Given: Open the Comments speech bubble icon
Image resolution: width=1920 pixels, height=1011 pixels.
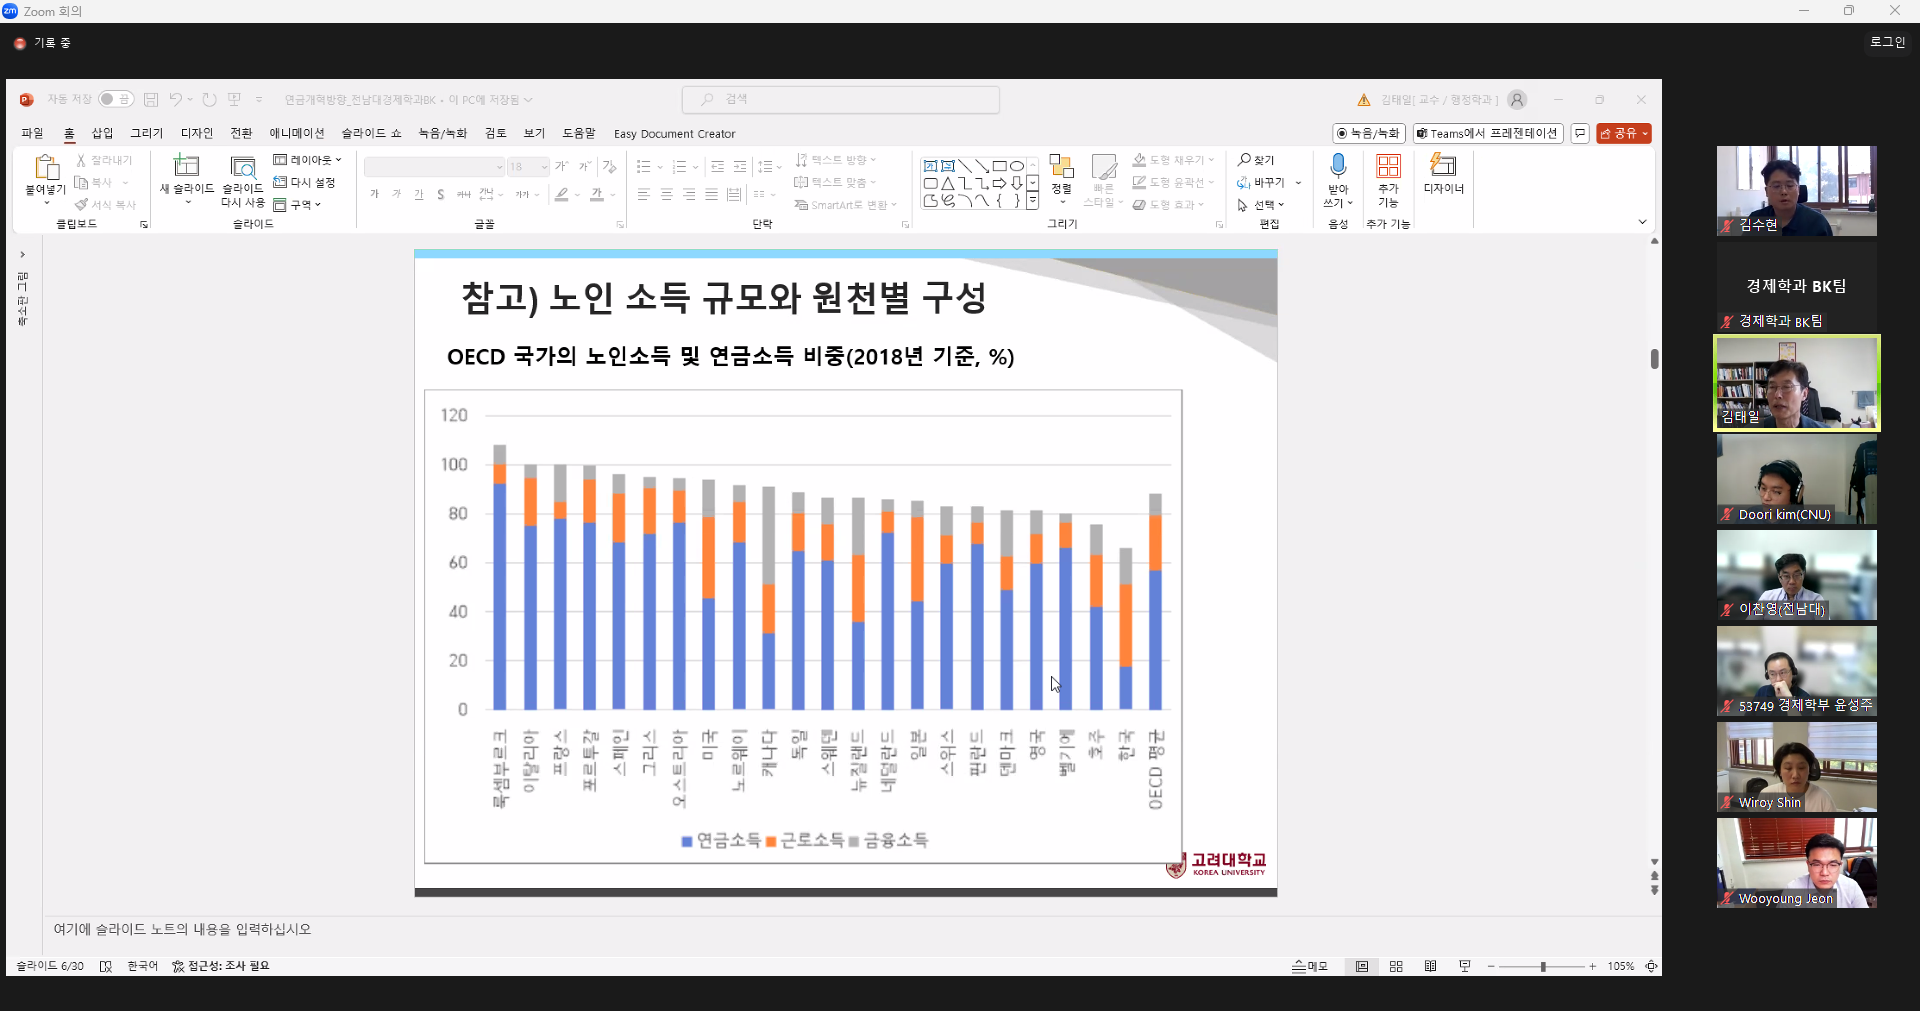Looking at the screenshot, I should point(1580,133).
